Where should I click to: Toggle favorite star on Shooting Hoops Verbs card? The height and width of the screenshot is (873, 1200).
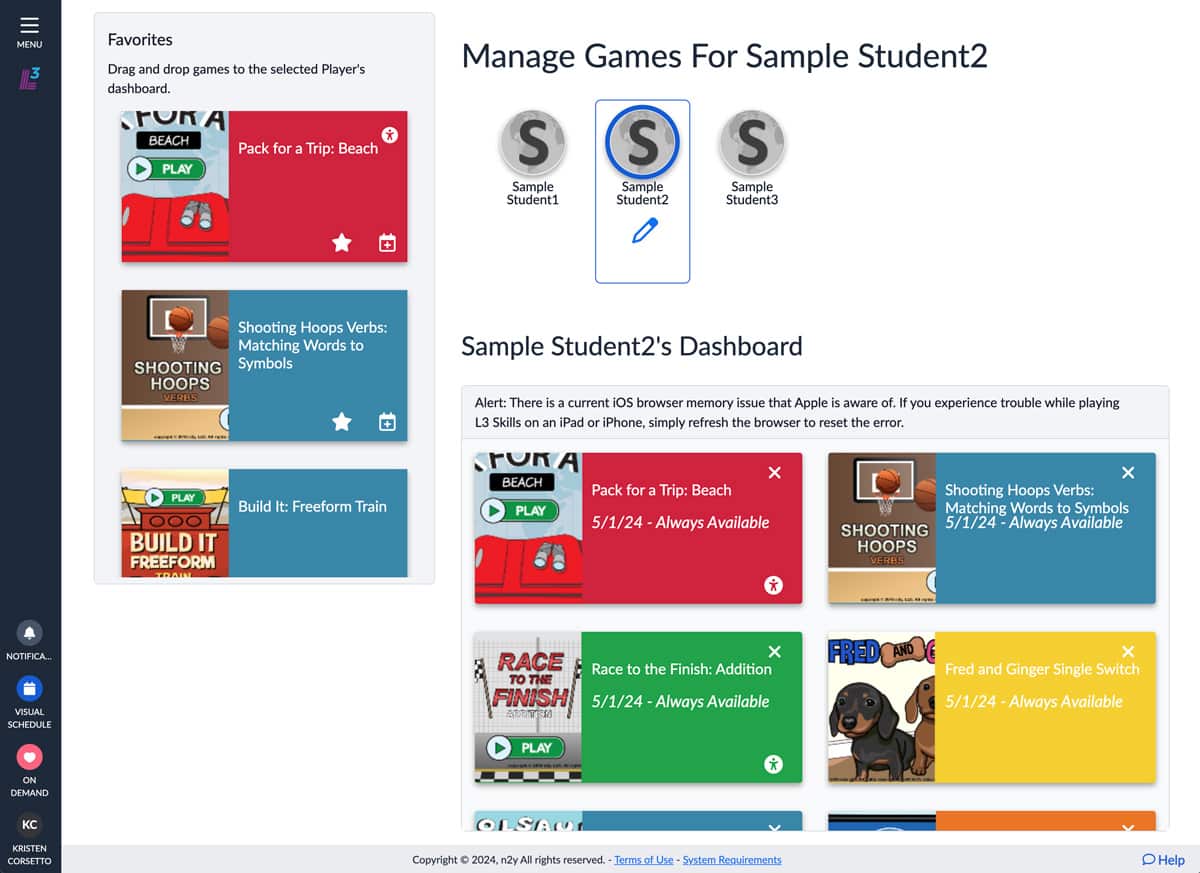pyautogui.click(x=342, y=422)
